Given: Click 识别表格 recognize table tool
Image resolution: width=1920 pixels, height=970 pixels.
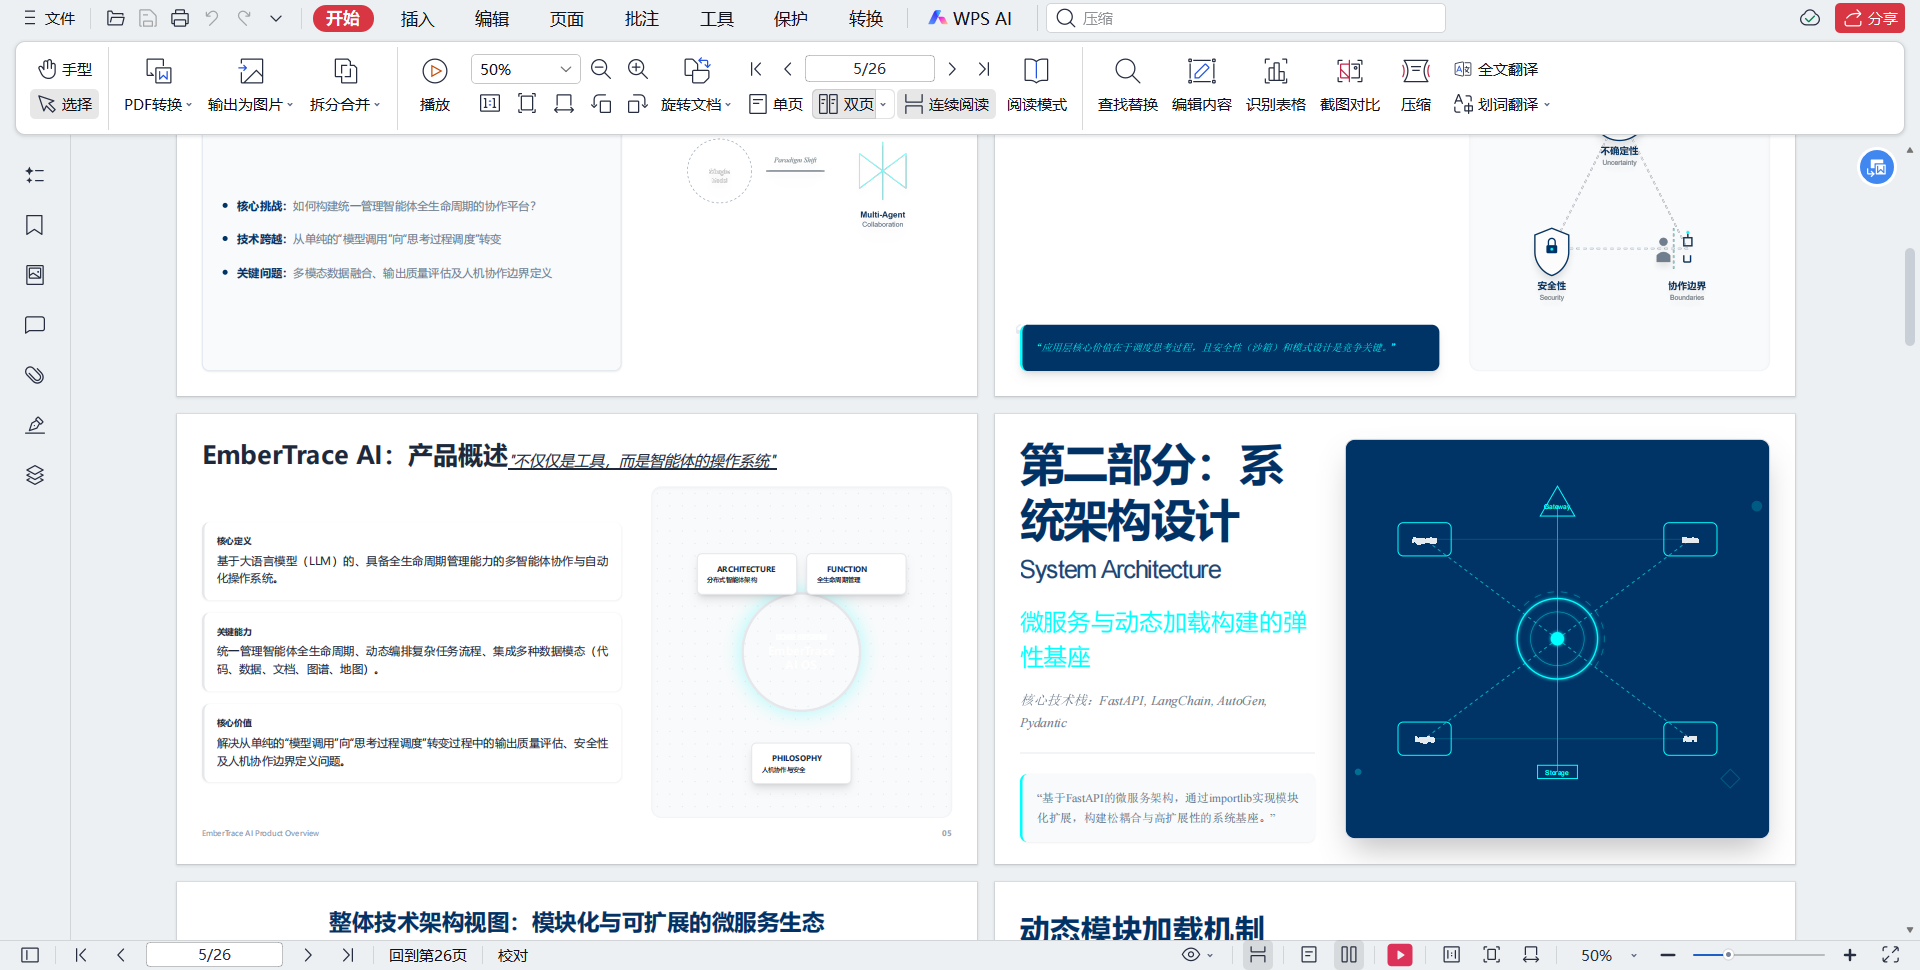Looking at the screenshot, I should [1275, 84].
